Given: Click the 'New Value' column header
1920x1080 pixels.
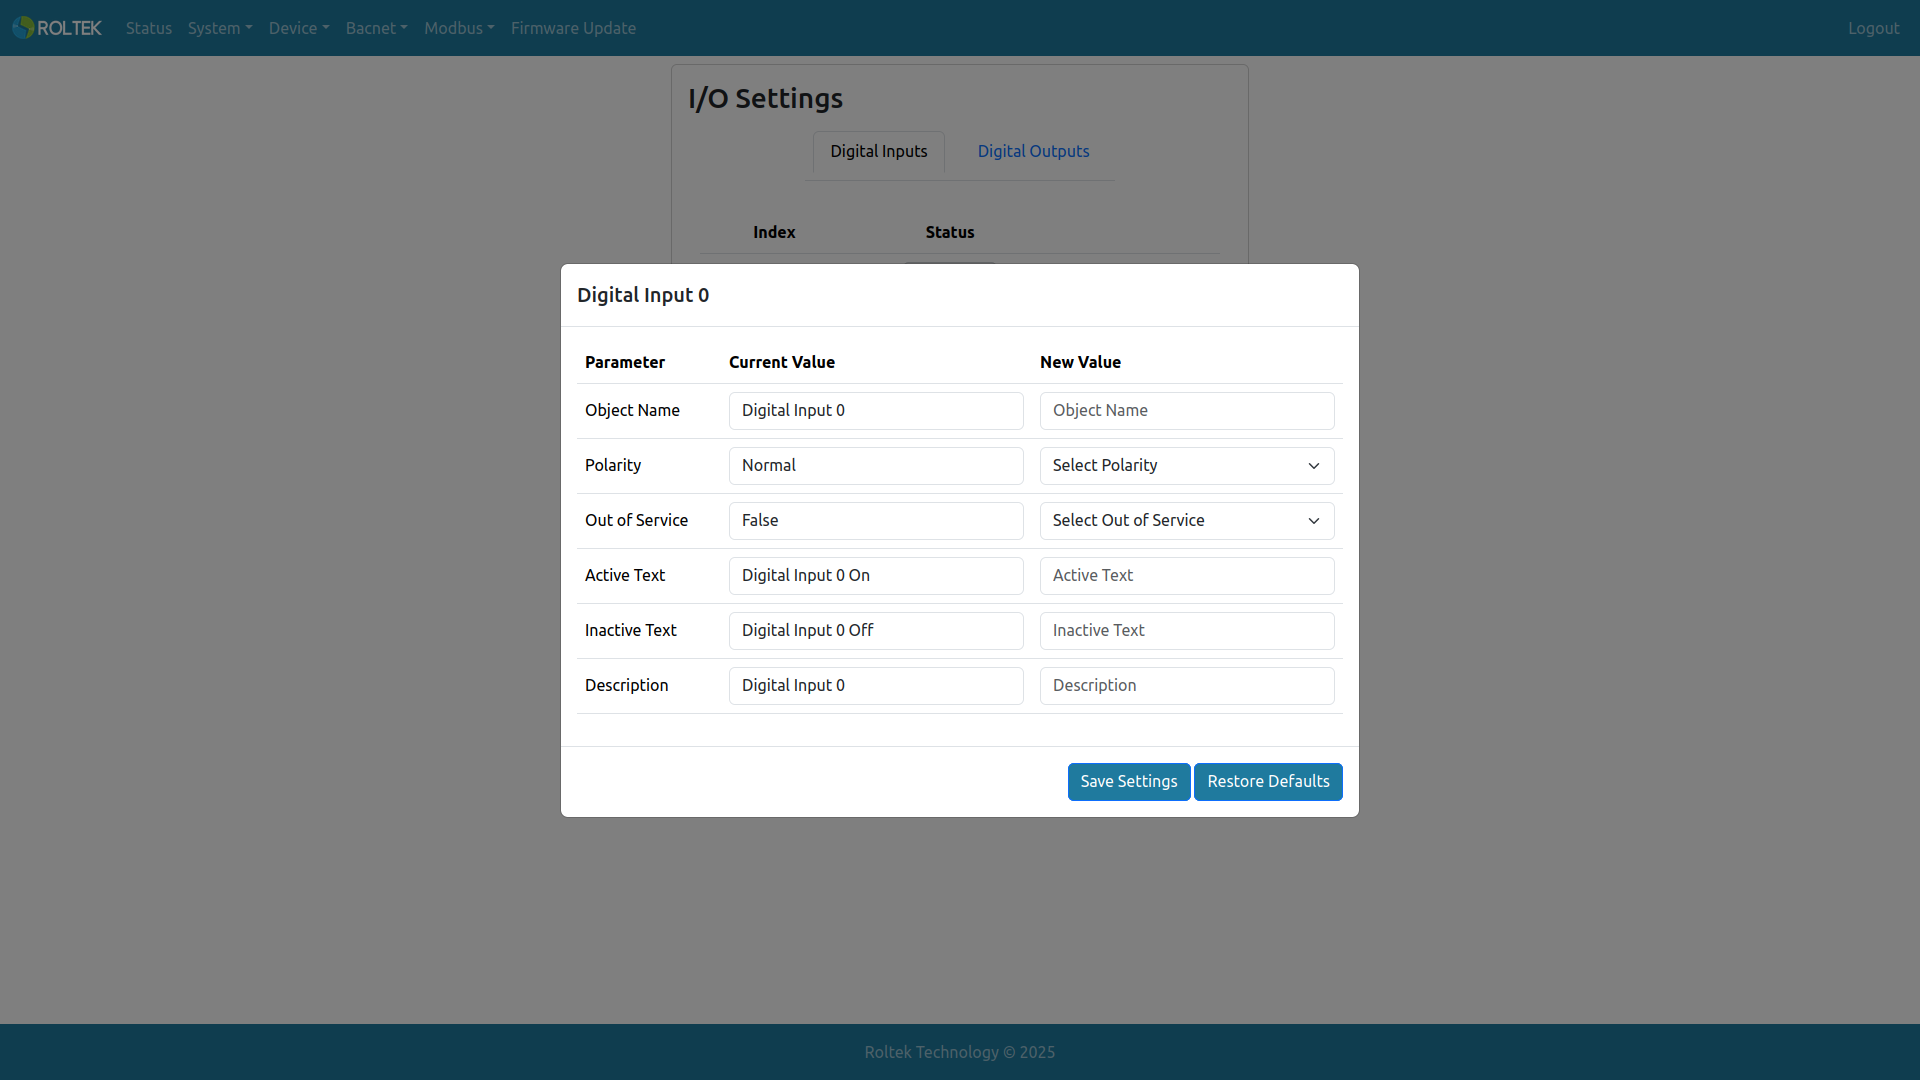Looking at the screenshot, I should tap(1080, 362).
